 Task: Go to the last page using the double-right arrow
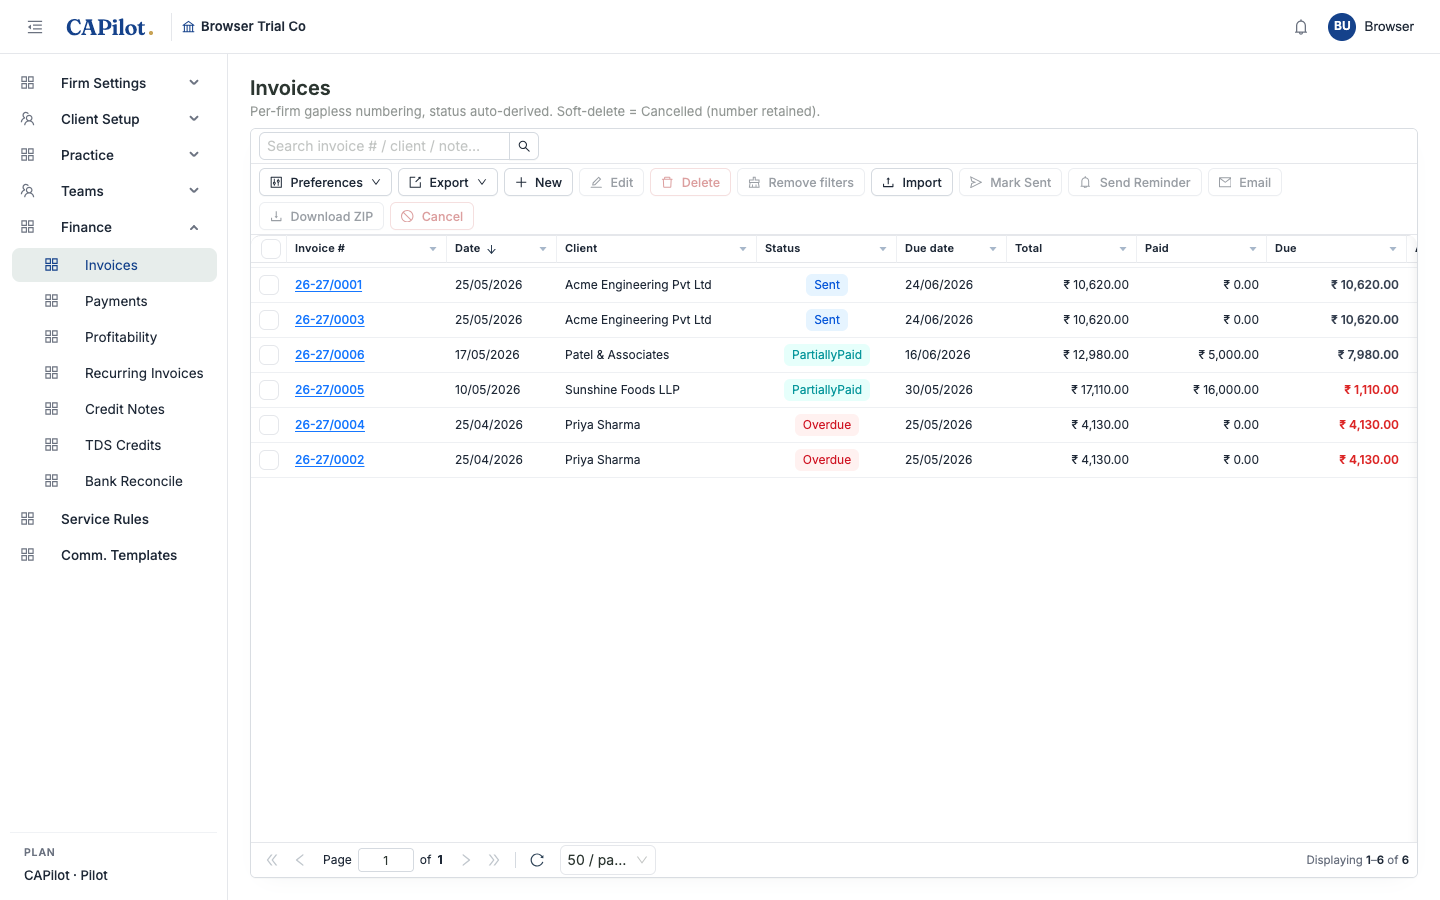[494, 860]
